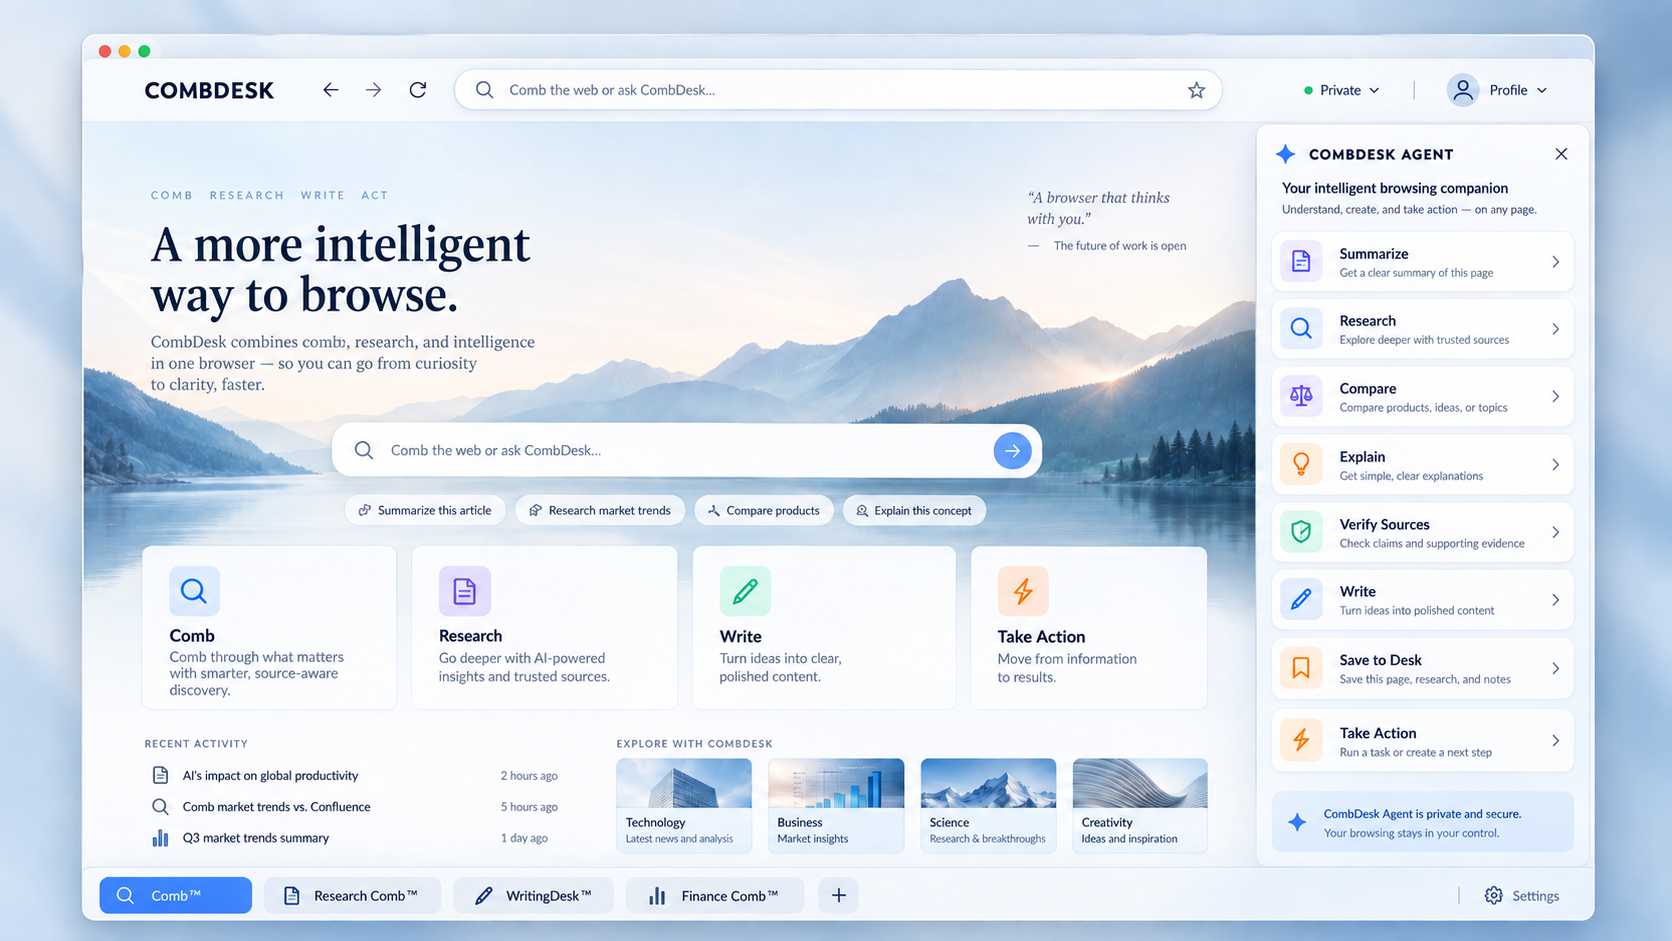Focus the hero search field on the landscape
This screenshot has width=1672, height=941.
(687, 451)
